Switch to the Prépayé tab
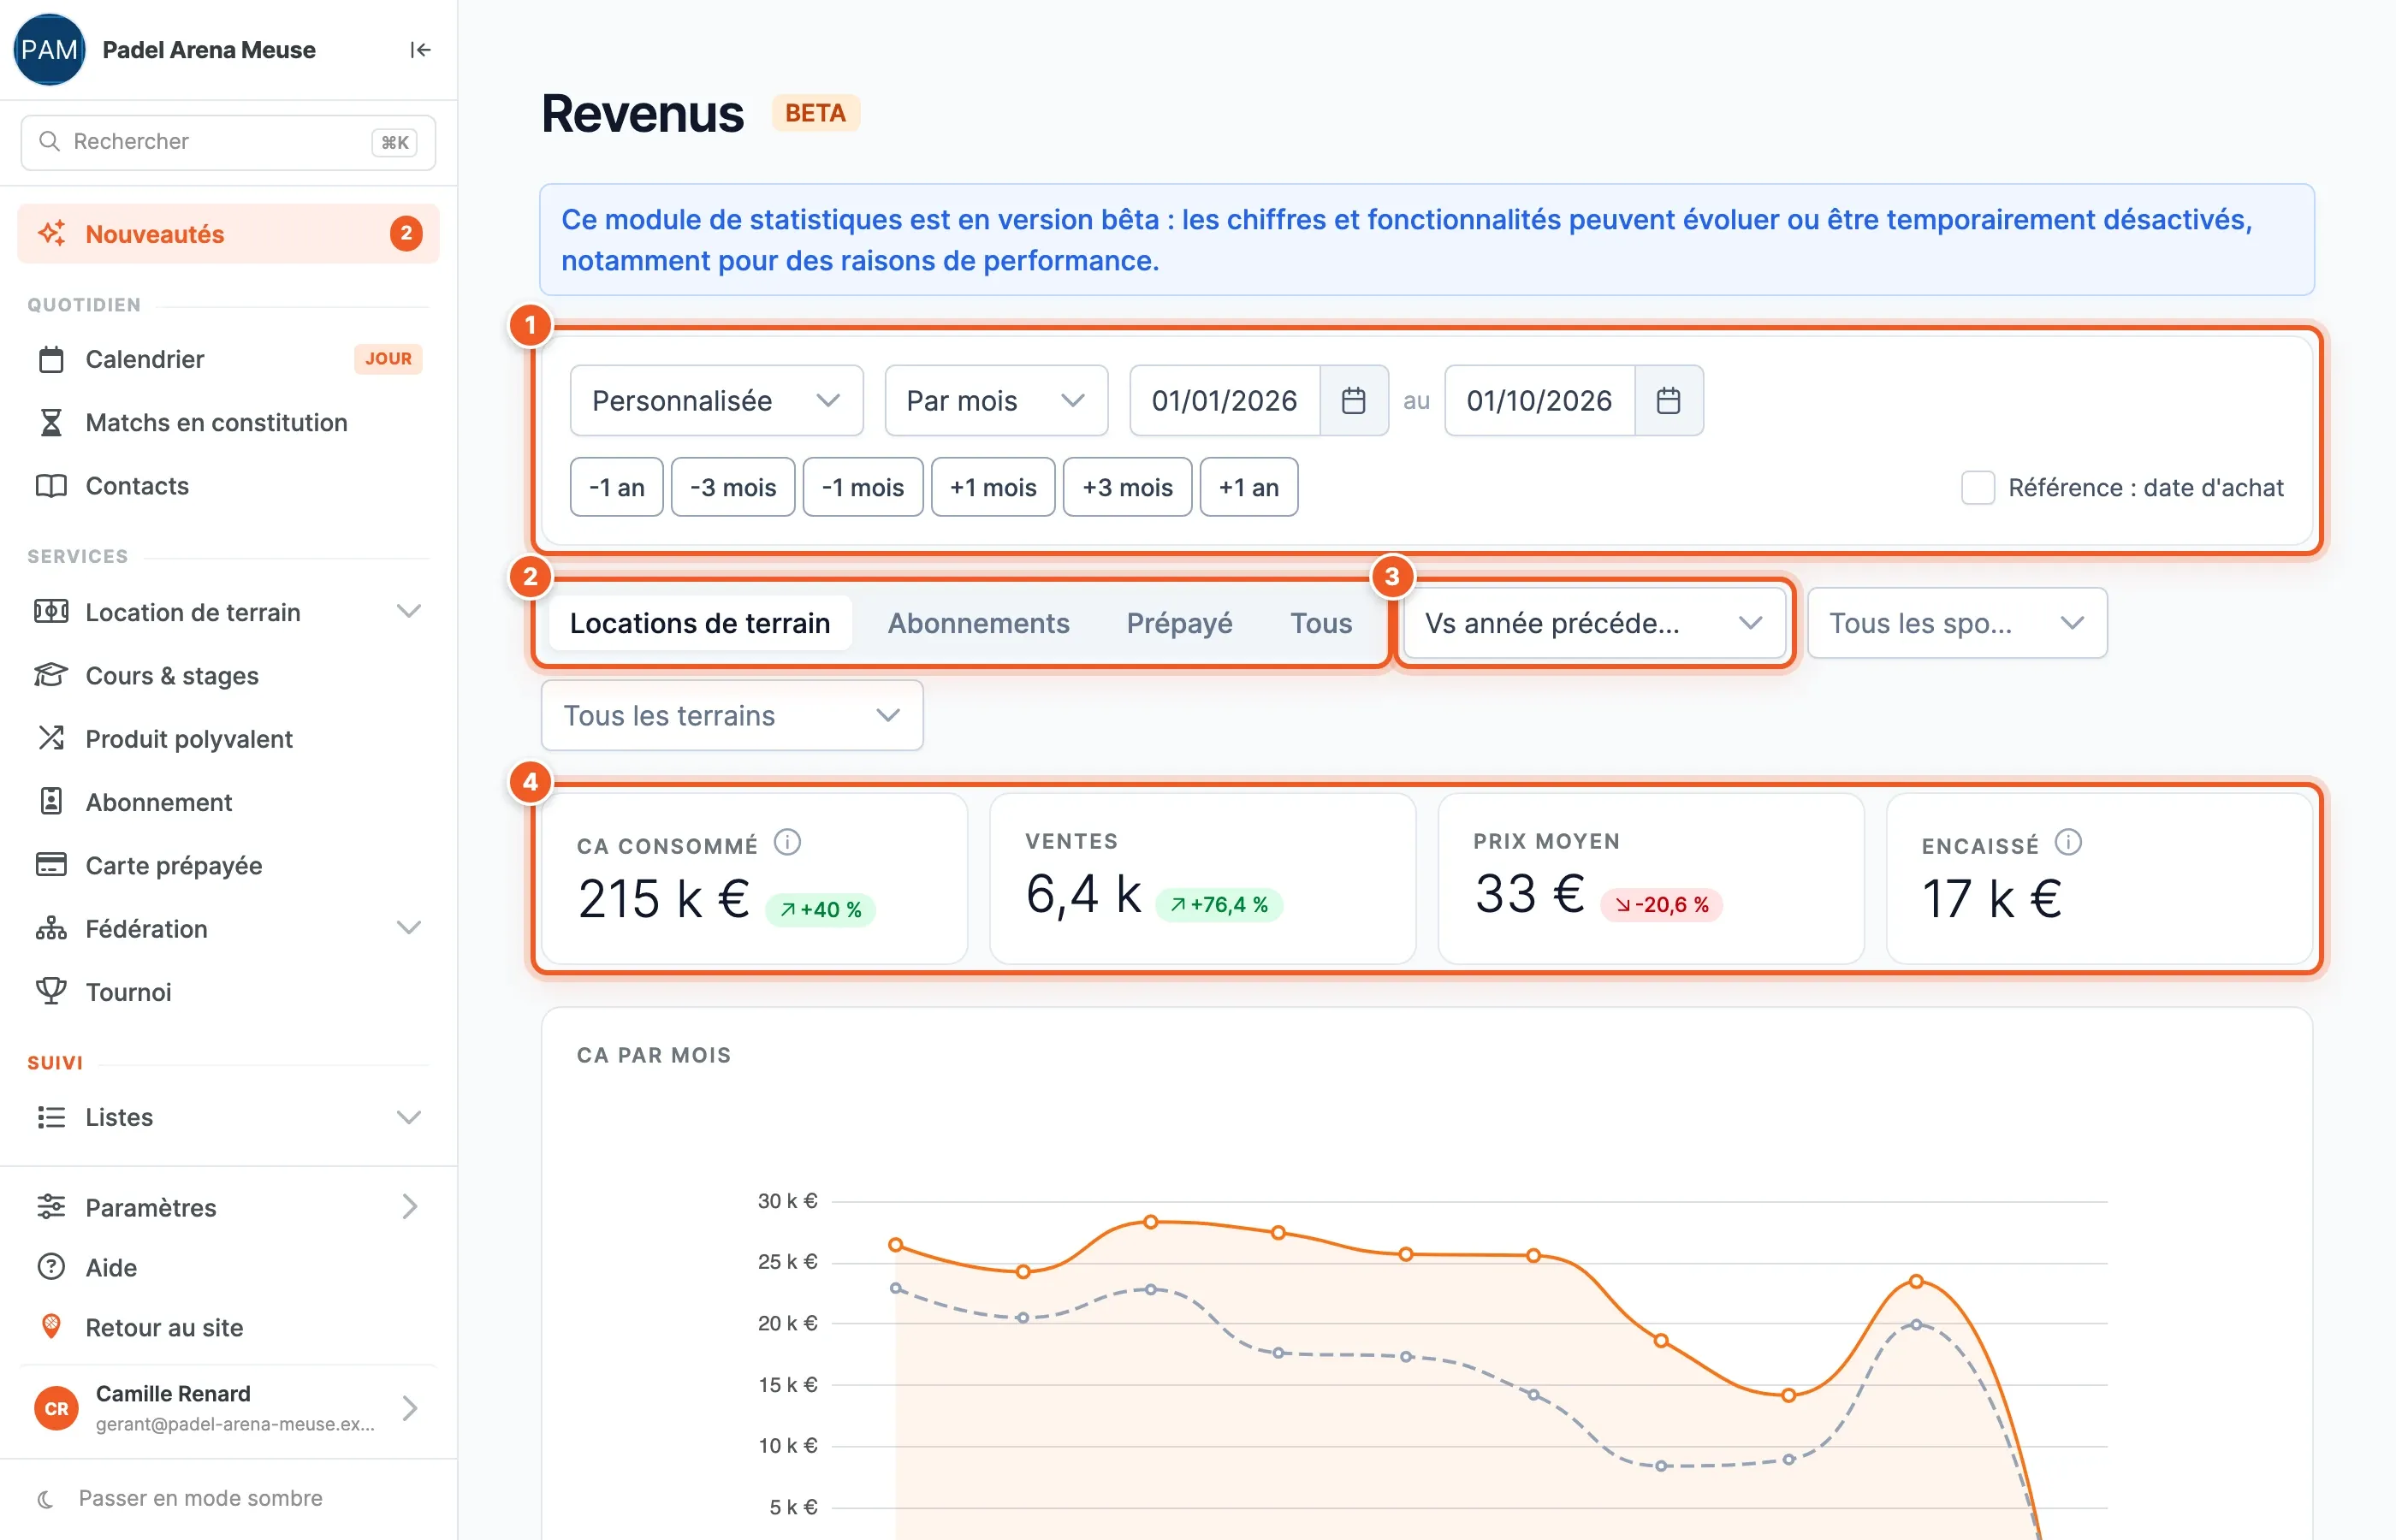 1179,623
